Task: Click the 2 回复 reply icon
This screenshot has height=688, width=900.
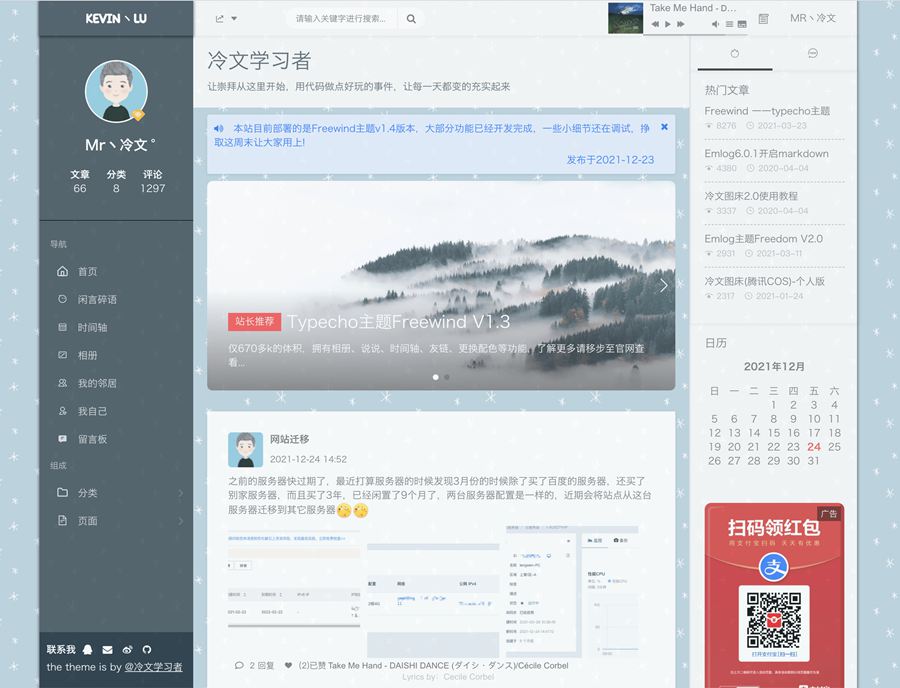Action: point(239,666)
